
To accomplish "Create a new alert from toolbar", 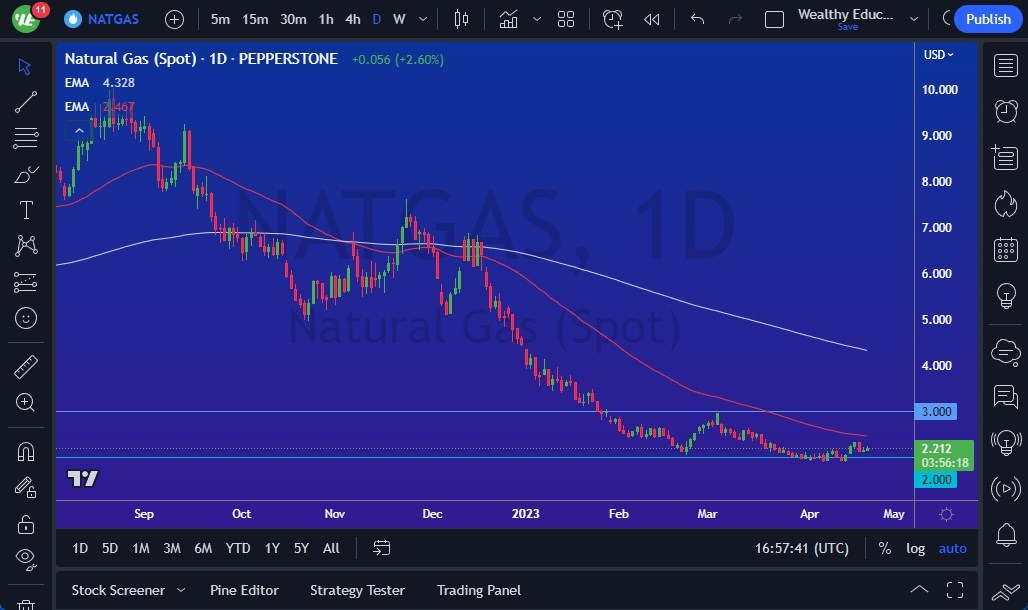I will 612,20.
